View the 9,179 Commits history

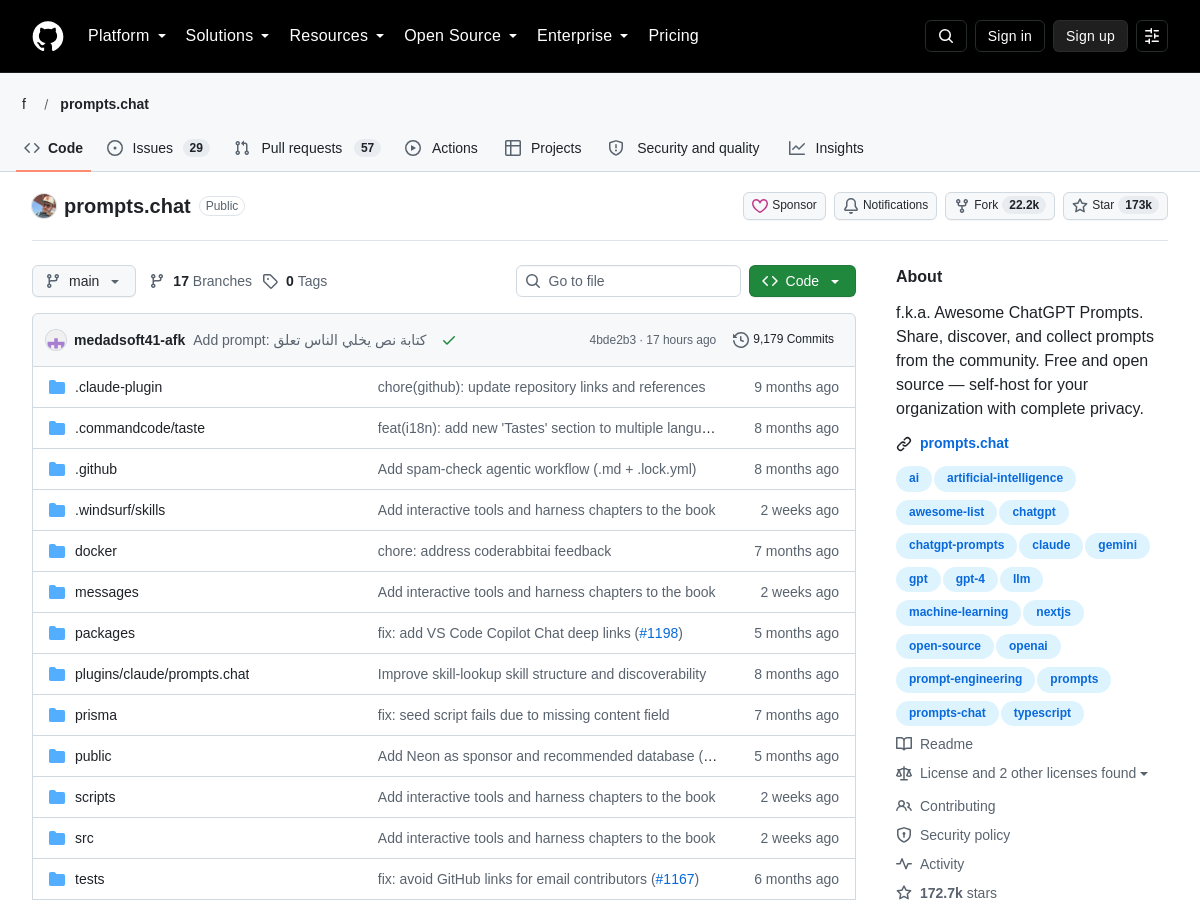pos(783,340)
